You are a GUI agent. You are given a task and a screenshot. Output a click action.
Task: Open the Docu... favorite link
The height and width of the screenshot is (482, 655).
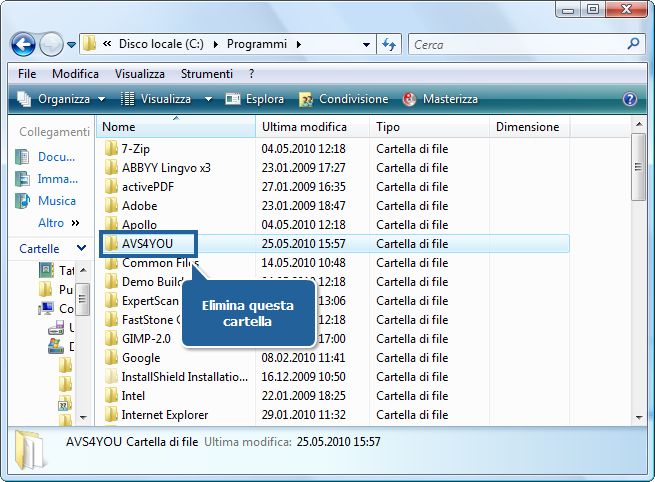[46, 157]
